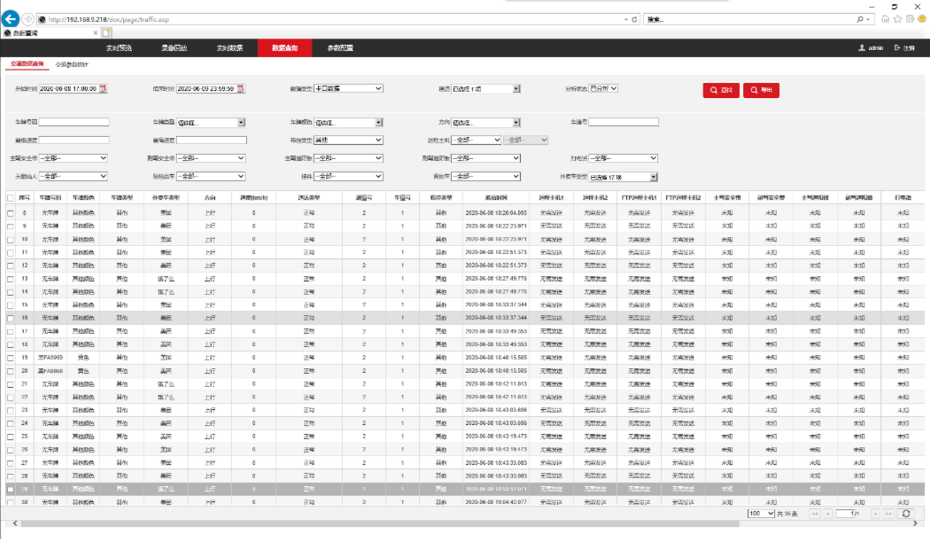Switch to the 参数配置 navigation tab
The width and height of the screenshot is (930, 539).
(339, 47)
